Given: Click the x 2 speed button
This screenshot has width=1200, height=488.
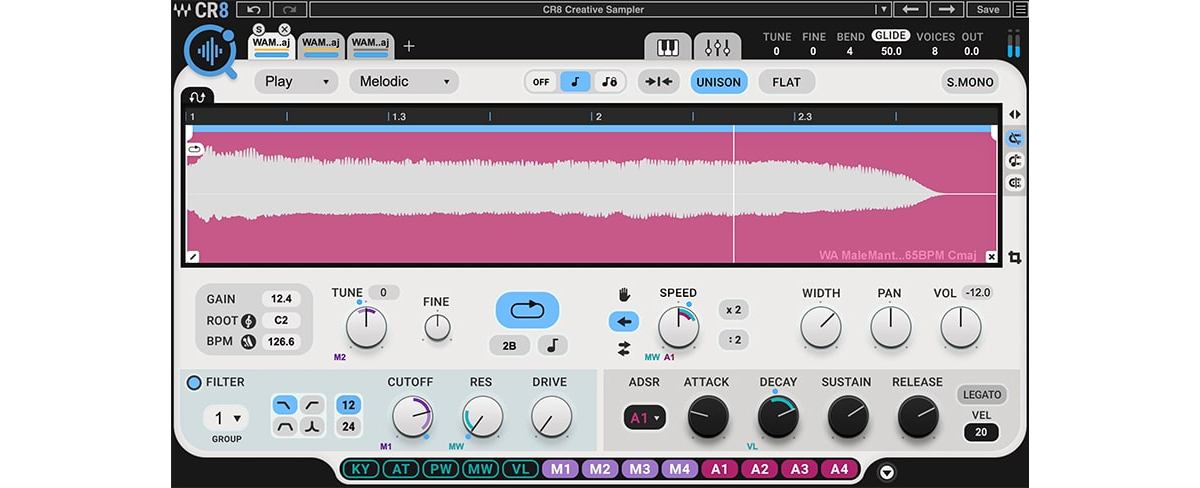Looking at the screenshot, I should click(733, 310).
